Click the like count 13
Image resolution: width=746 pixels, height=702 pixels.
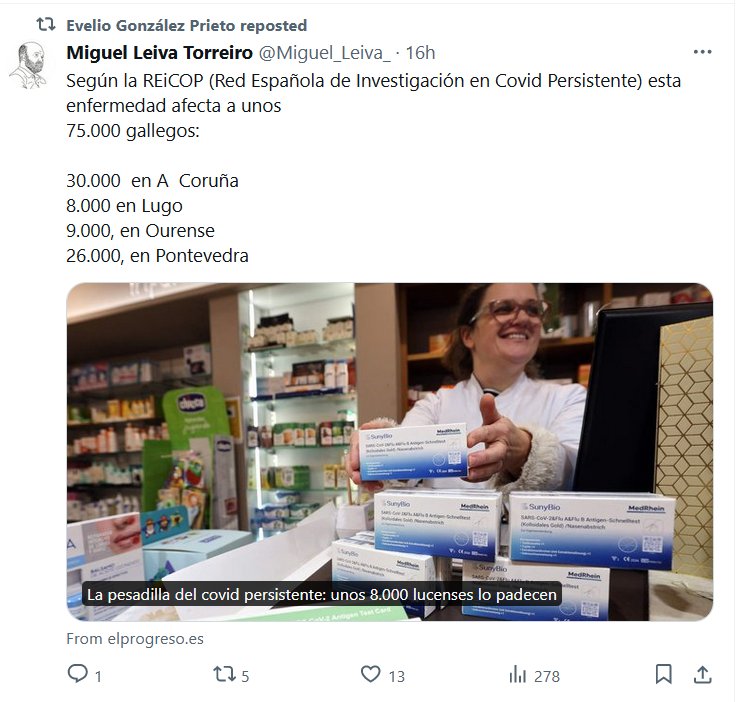click(x=396, y=676)
